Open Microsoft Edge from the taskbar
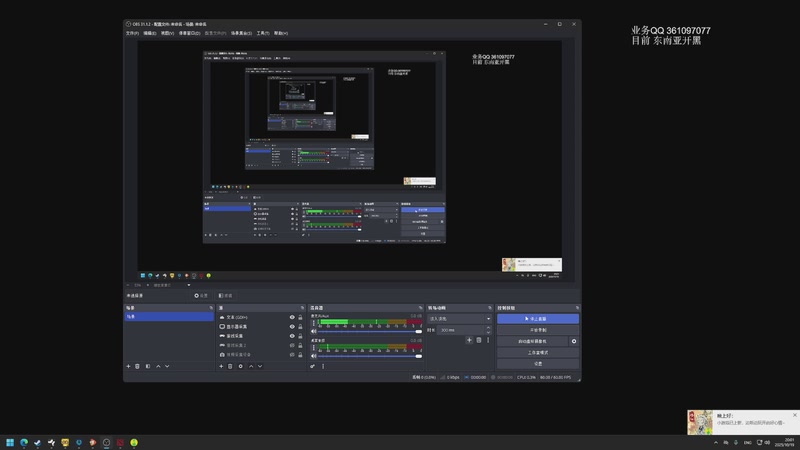The image size is (800, 450). point(24,442)
